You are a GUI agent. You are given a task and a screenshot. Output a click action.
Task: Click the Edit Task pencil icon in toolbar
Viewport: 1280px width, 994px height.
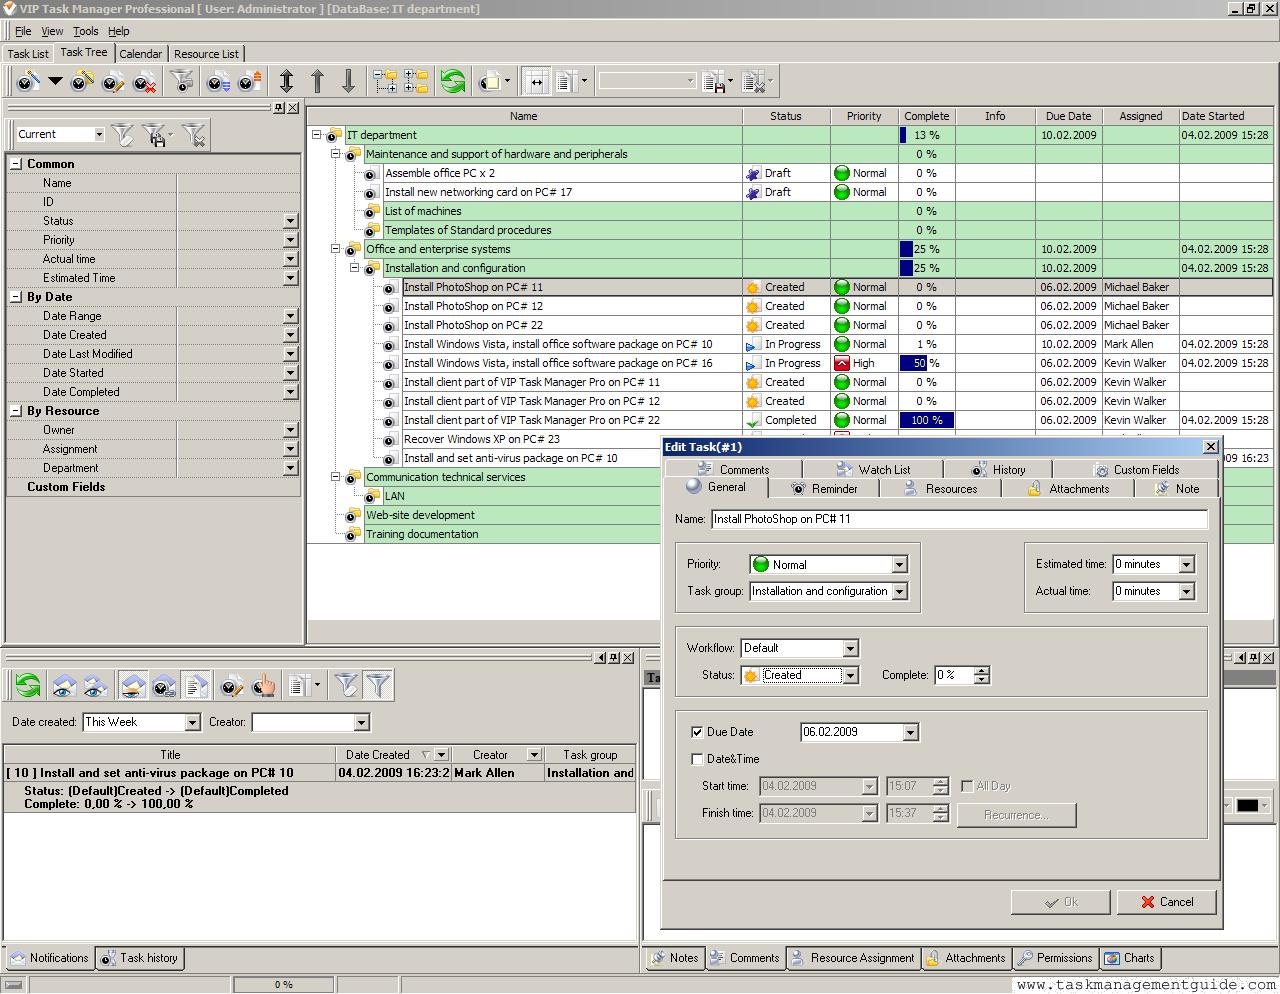click(x=113, y=82)
